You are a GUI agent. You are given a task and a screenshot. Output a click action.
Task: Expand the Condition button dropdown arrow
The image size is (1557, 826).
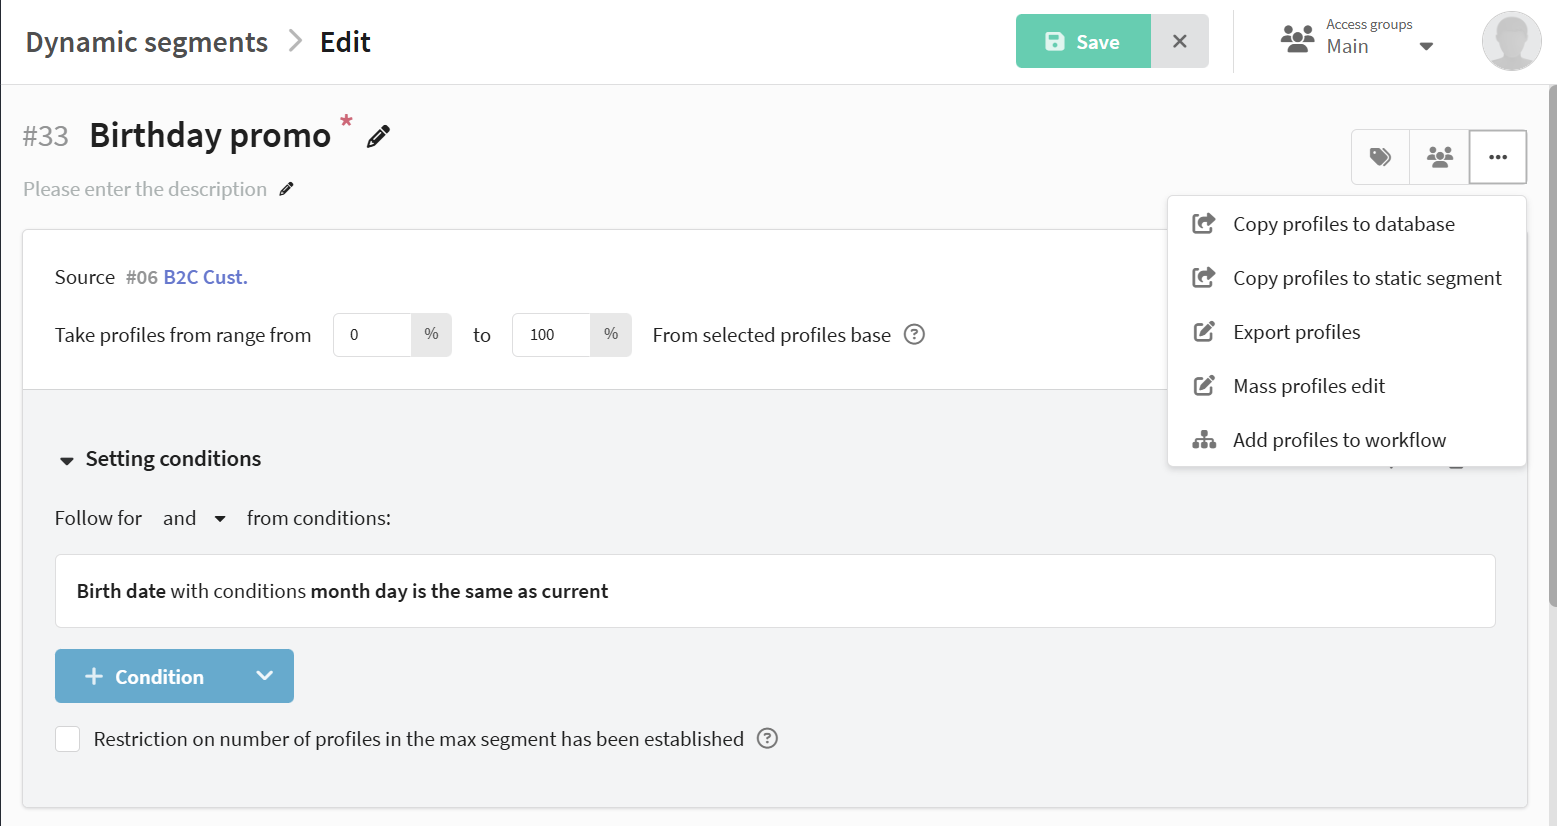tap(265, 676)
